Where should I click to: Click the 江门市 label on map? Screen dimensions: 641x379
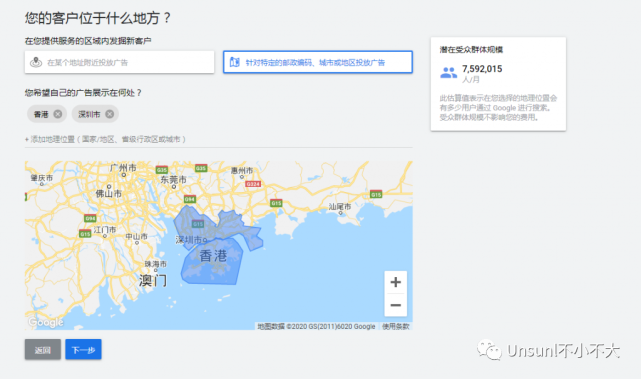(105, 230)
